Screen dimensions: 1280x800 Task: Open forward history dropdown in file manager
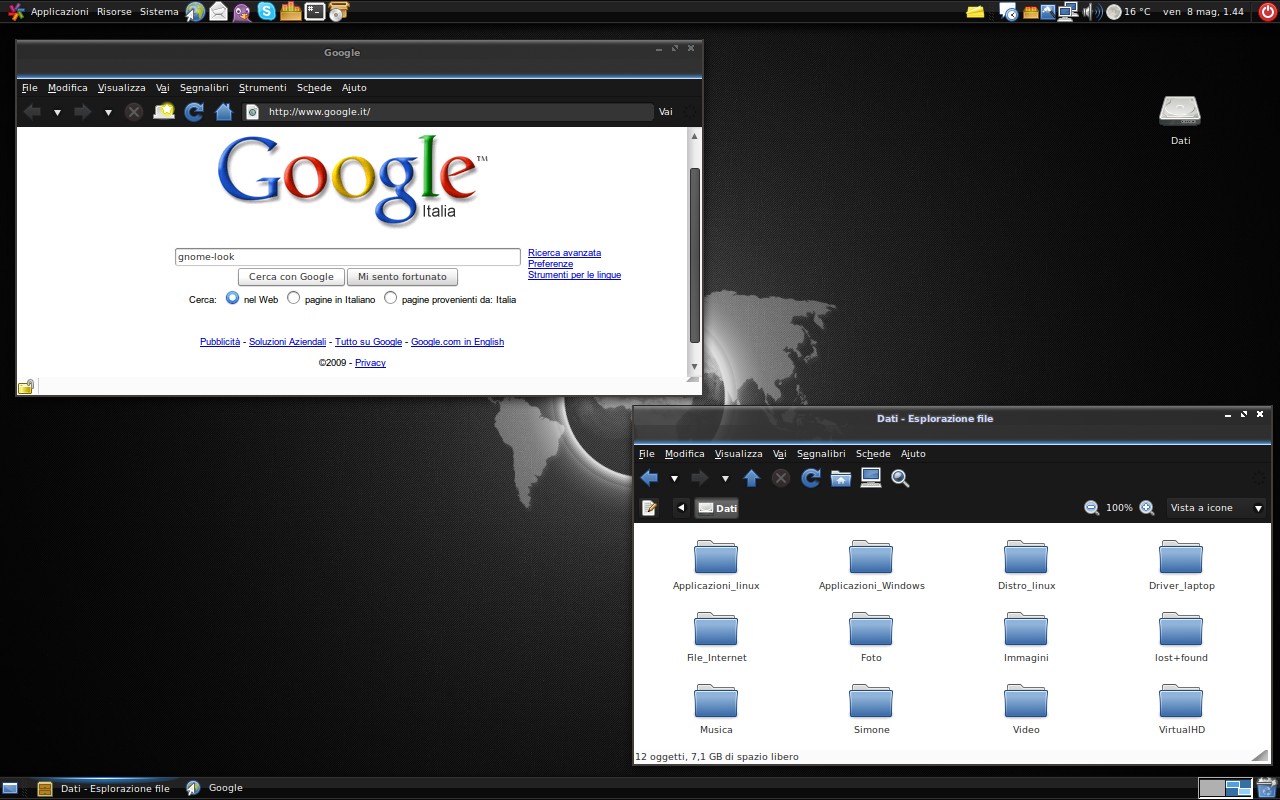tap(725, 479)
